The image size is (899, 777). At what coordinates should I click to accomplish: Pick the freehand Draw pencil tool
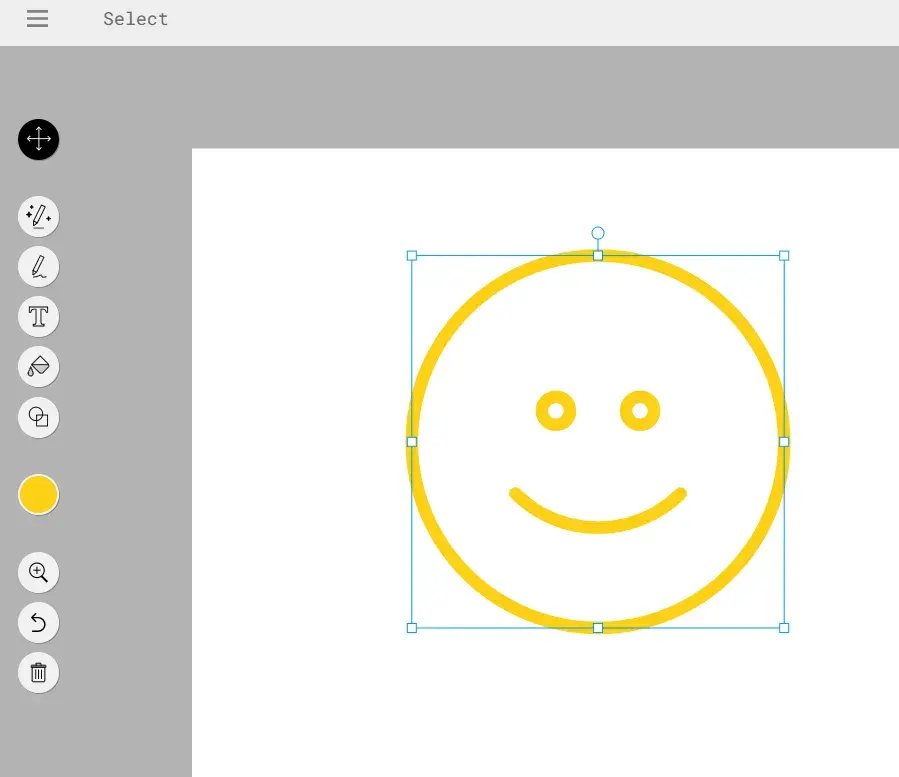point(38,267)
